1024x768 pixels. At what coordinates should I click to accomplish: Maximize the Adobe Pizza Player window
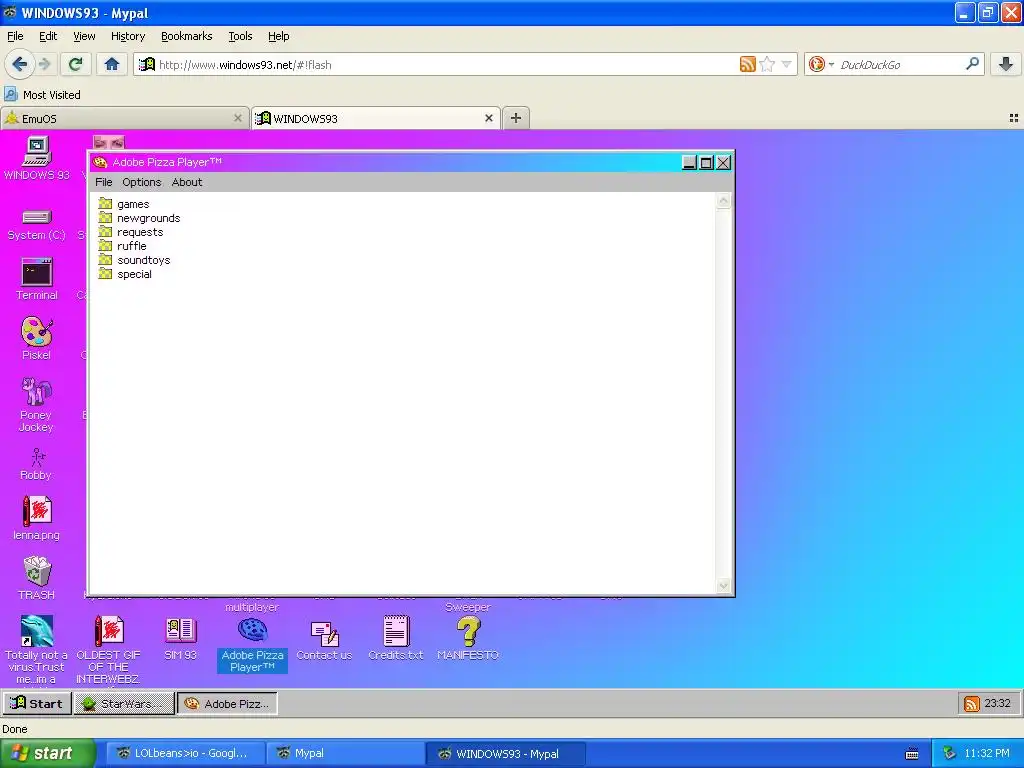coord(706,163)
